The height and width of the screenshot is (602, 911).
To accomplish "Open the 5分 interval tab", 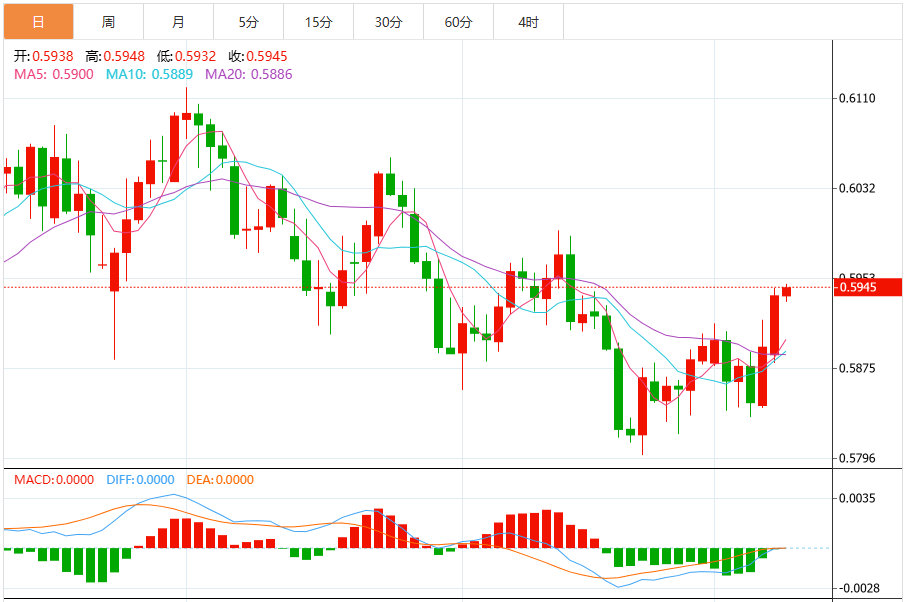I will pos(249,22).
